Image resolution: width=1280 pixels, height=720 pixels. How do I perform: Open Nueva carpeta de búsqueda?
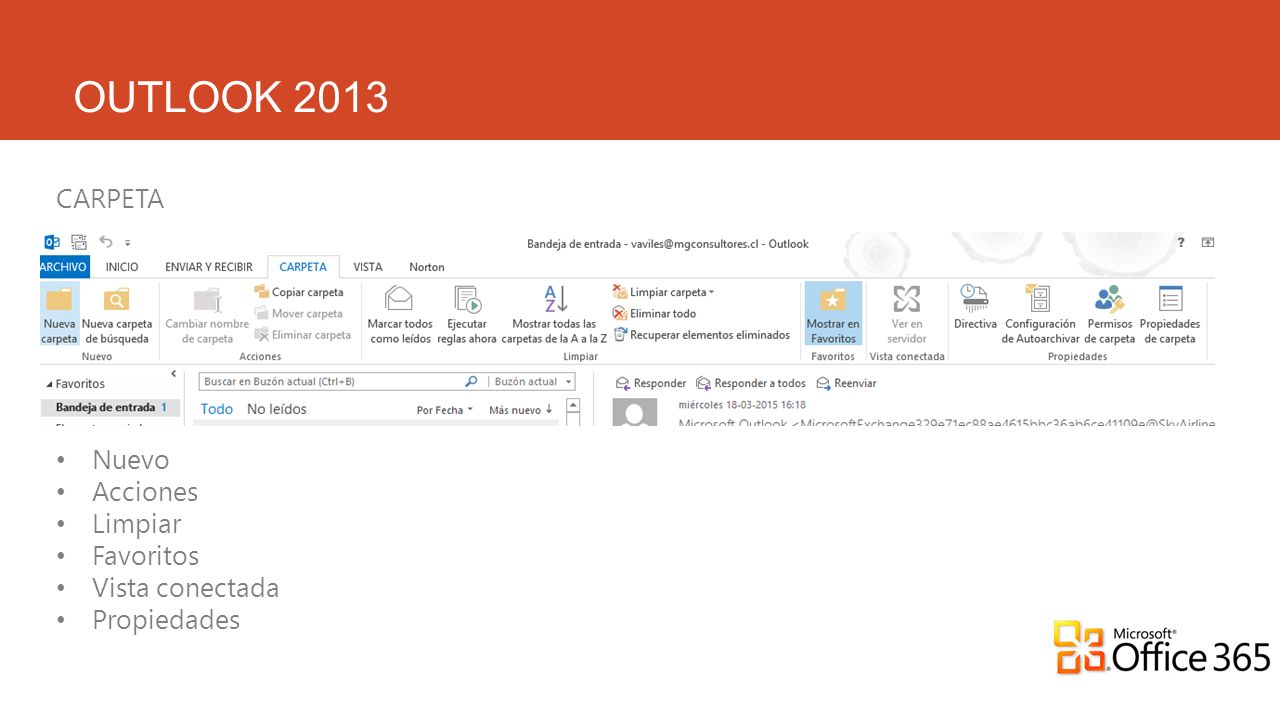pyautogui.click(x=117, y=314)
